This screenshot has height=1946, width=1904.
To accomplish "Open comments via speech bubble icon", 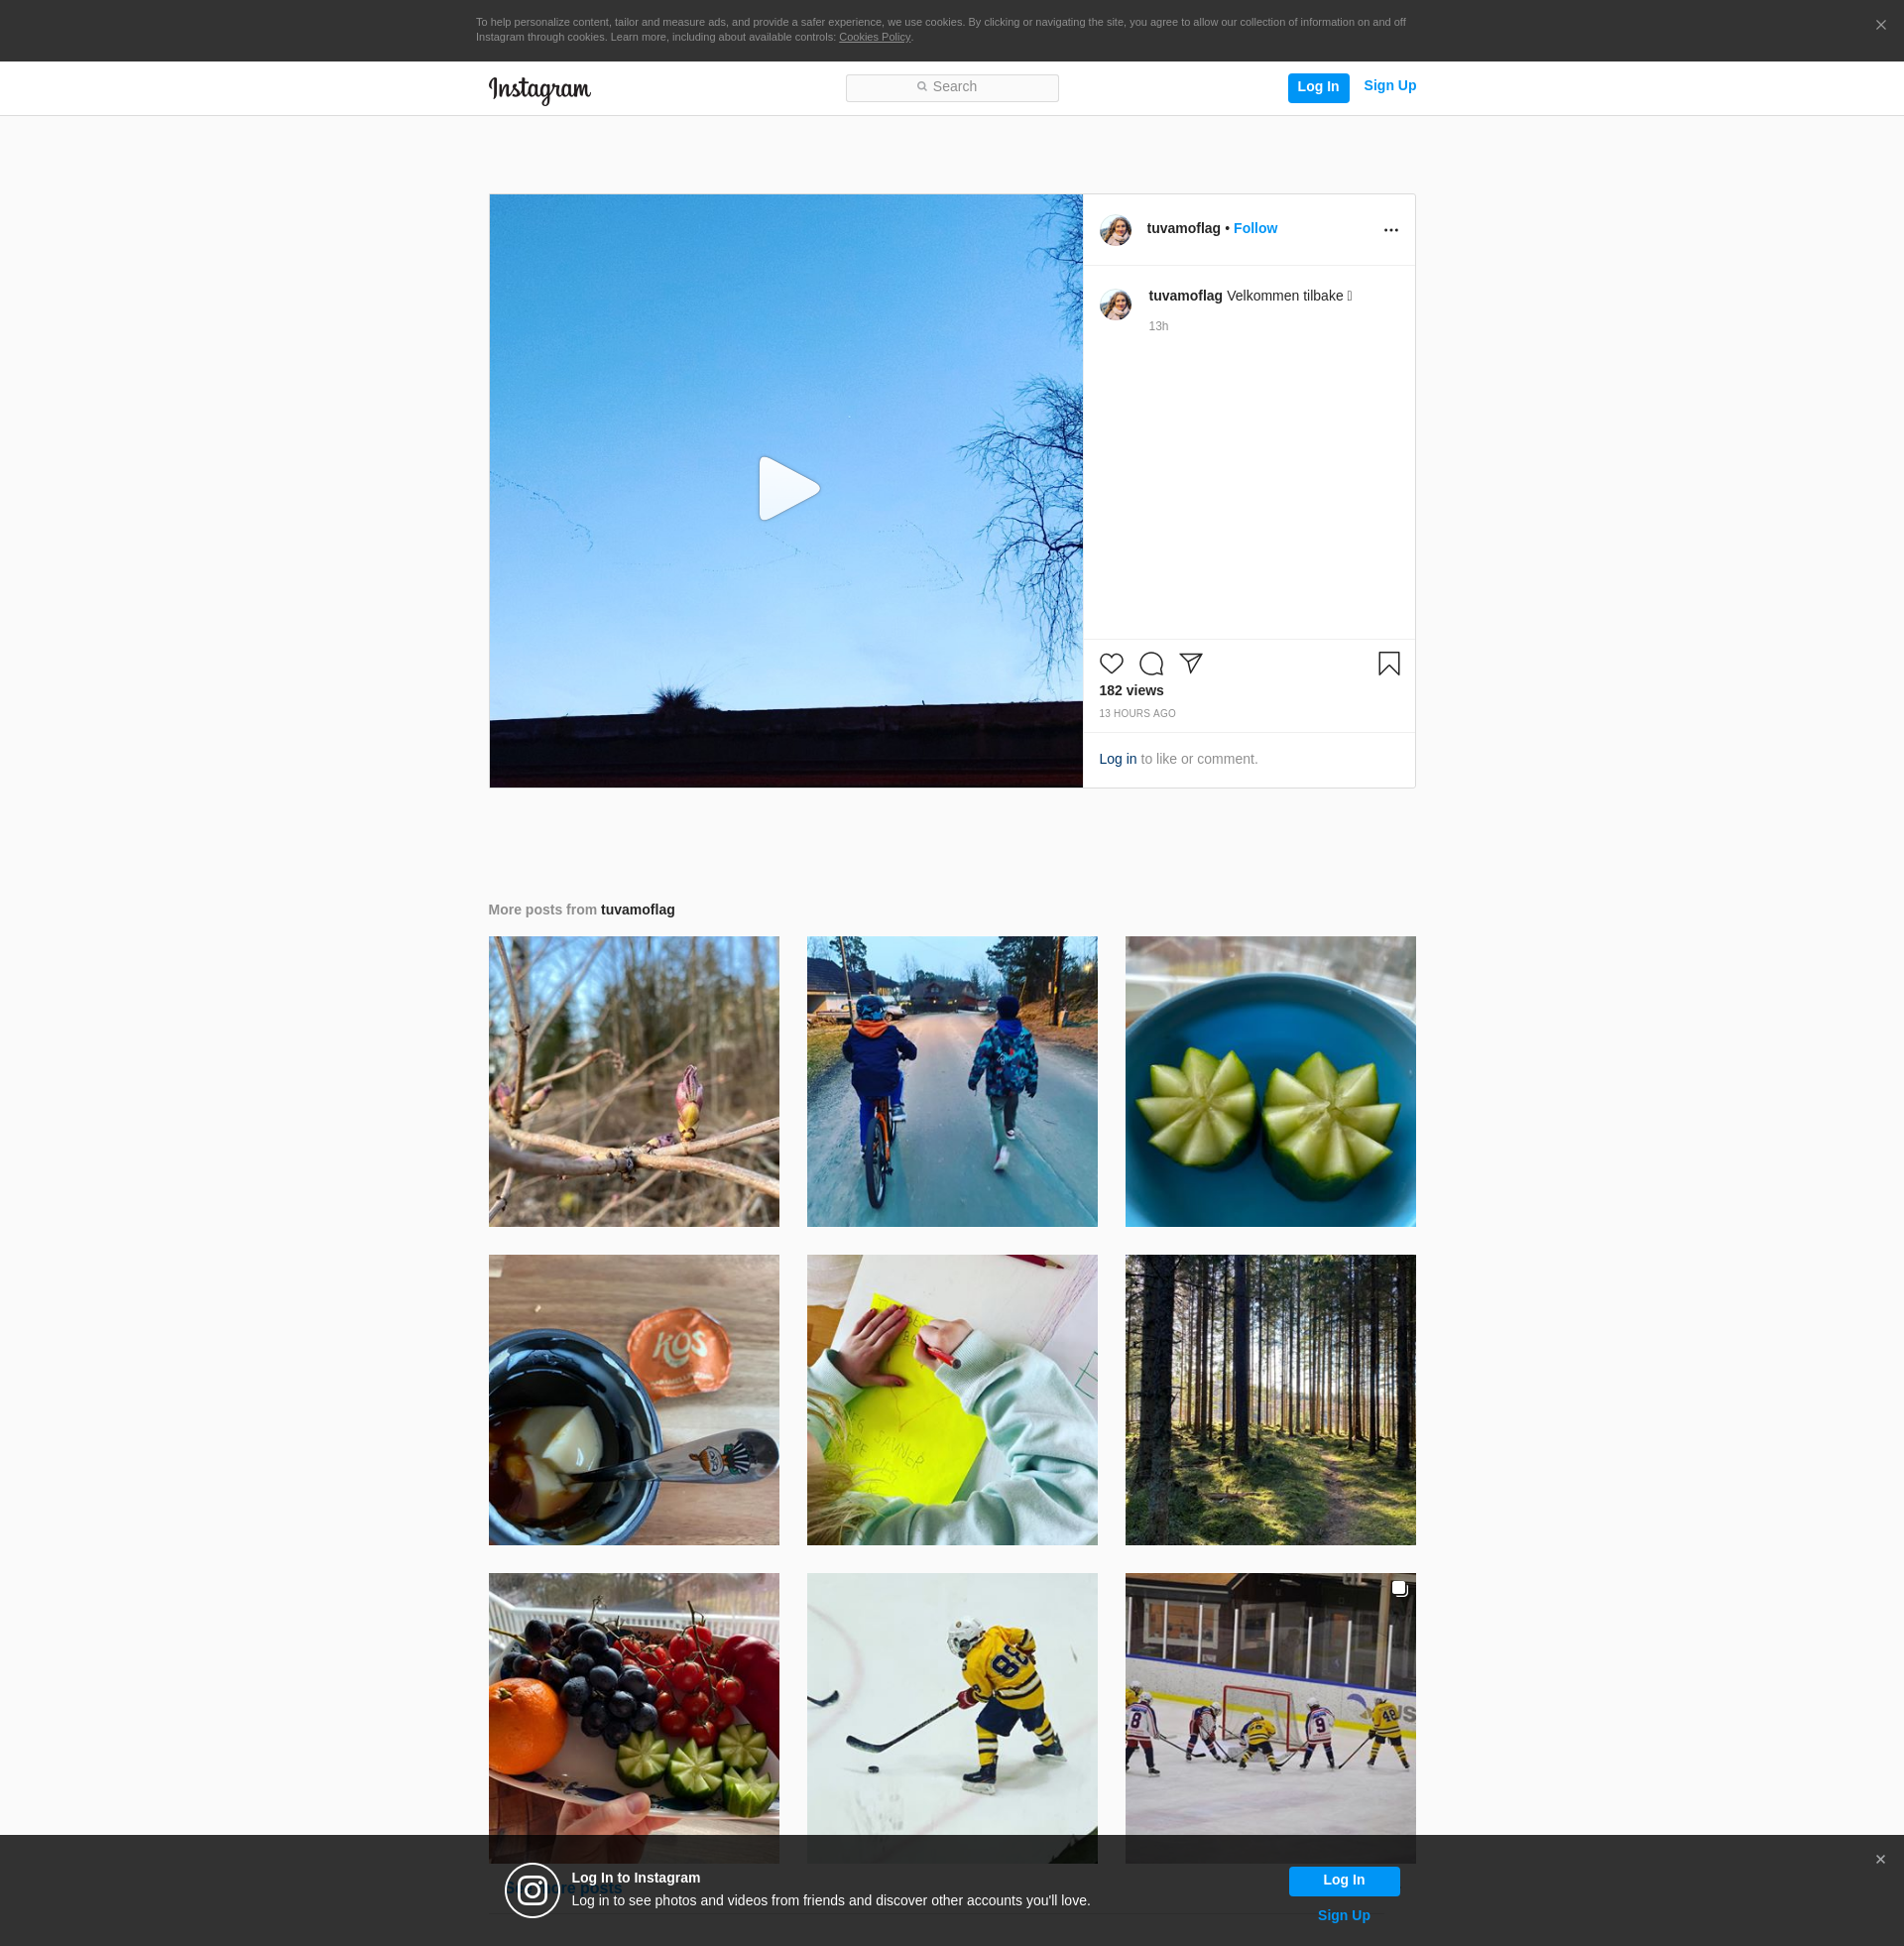I will coord(1151,663).
